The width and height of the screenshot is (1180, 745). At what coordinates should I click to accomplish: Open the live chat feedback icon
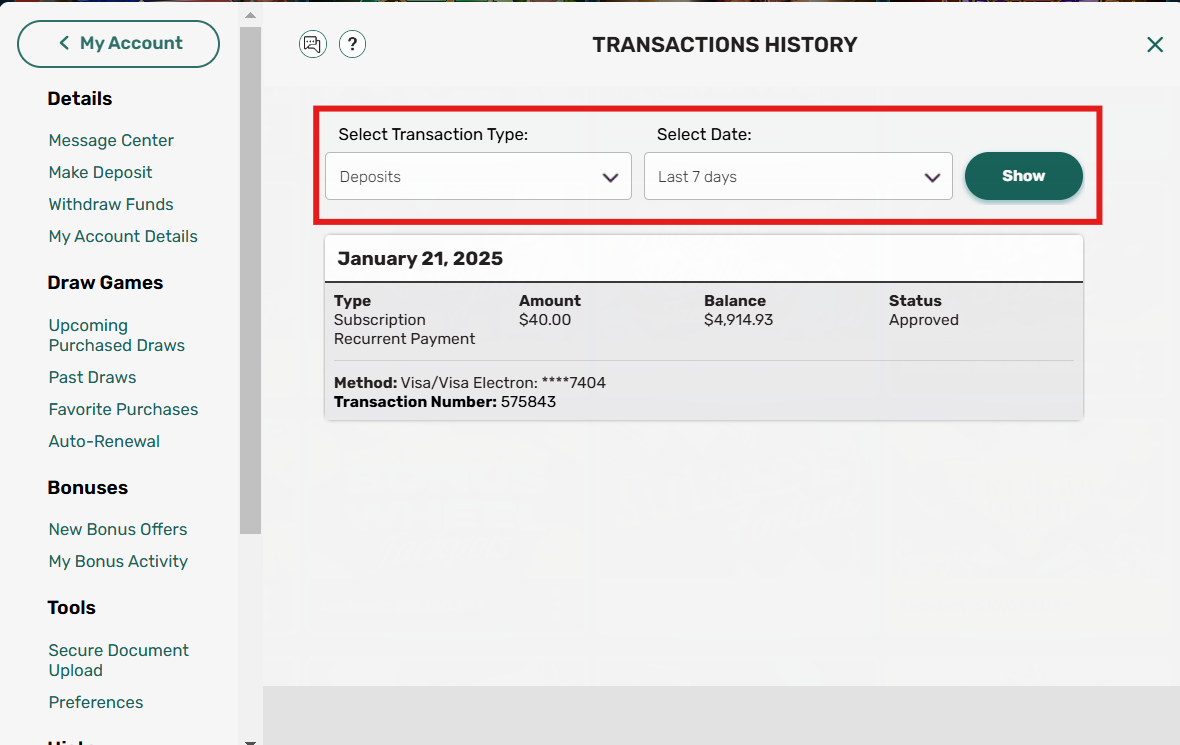(313, 44)
